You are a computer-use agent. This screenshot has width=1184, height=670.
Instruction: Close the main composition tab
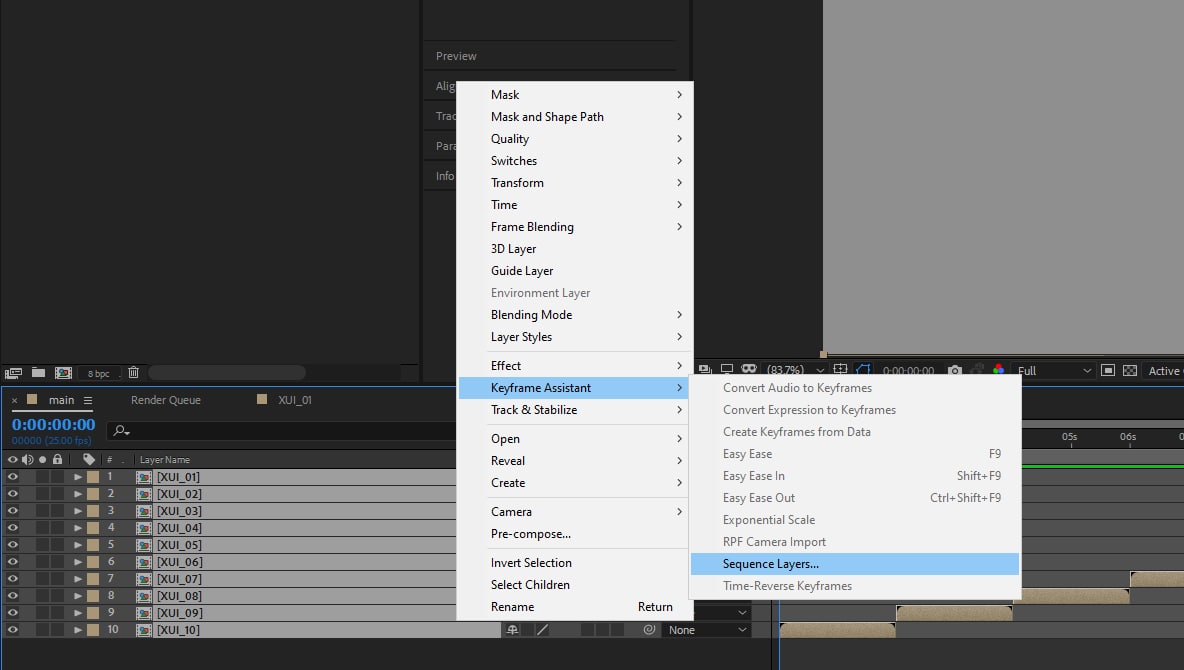(x=14, y=400)
